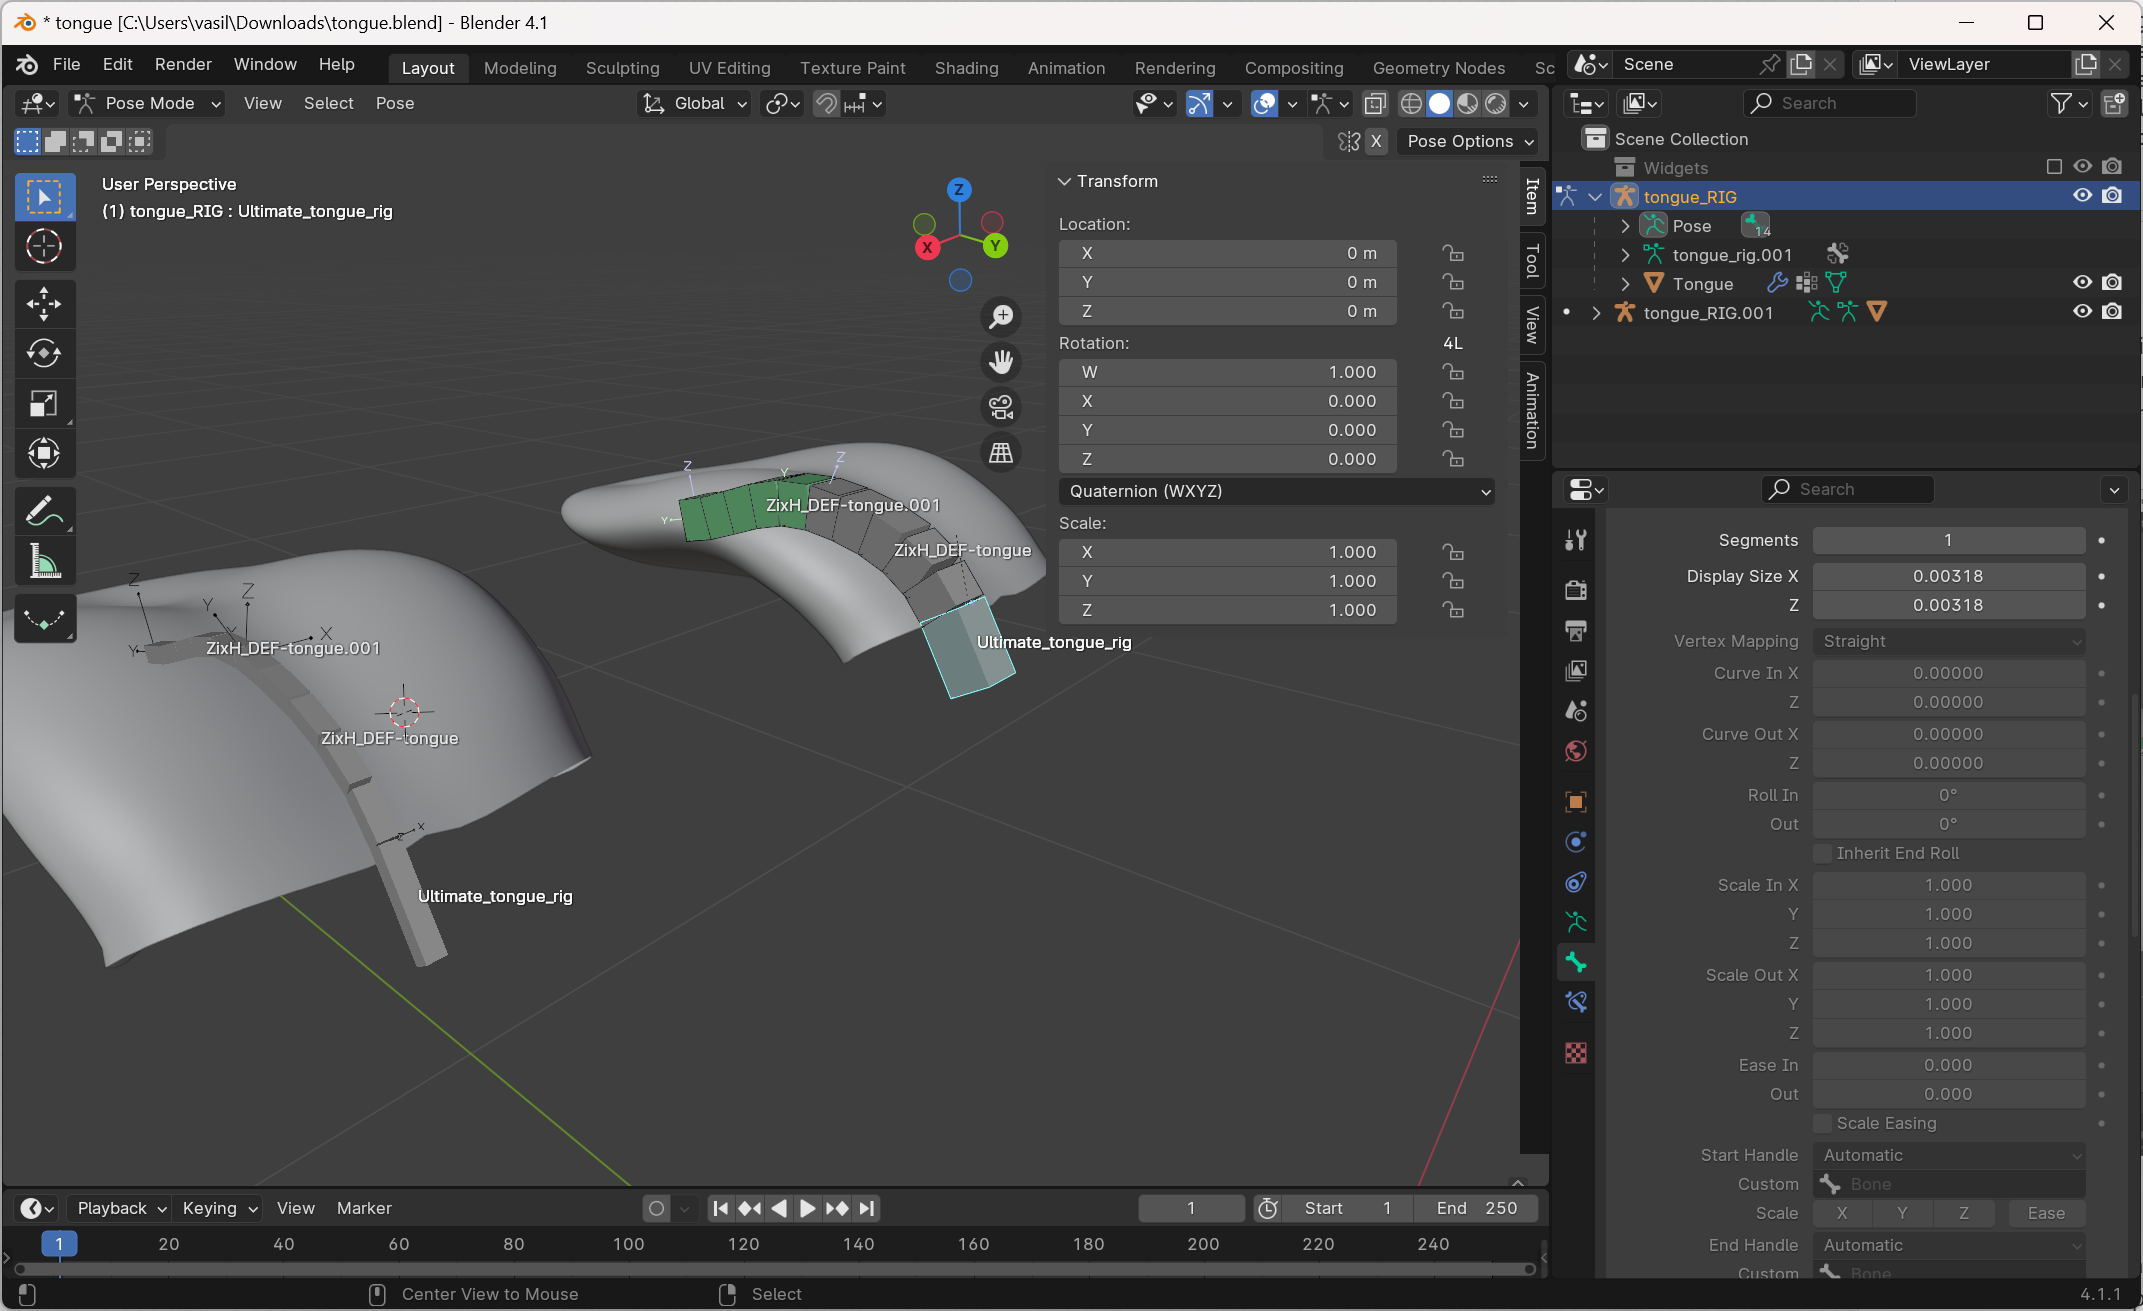Open the Playback menu in timeline
Image resolution: width=2143 pixels, height=1311 pixels.
(121, 1208)
